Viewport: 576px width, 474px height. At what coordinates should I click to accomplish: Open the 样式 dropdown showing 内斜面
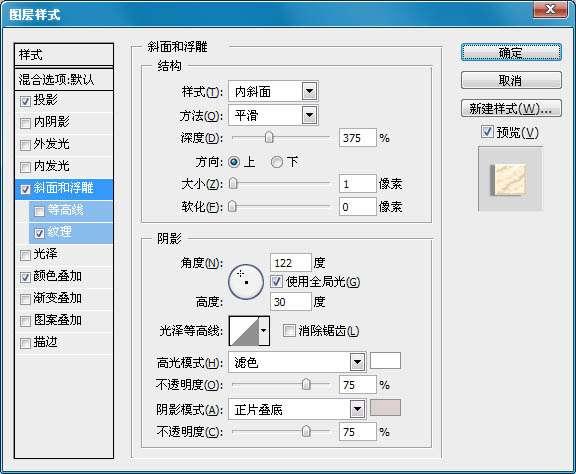pyautogui.click(x=273, y=91)
